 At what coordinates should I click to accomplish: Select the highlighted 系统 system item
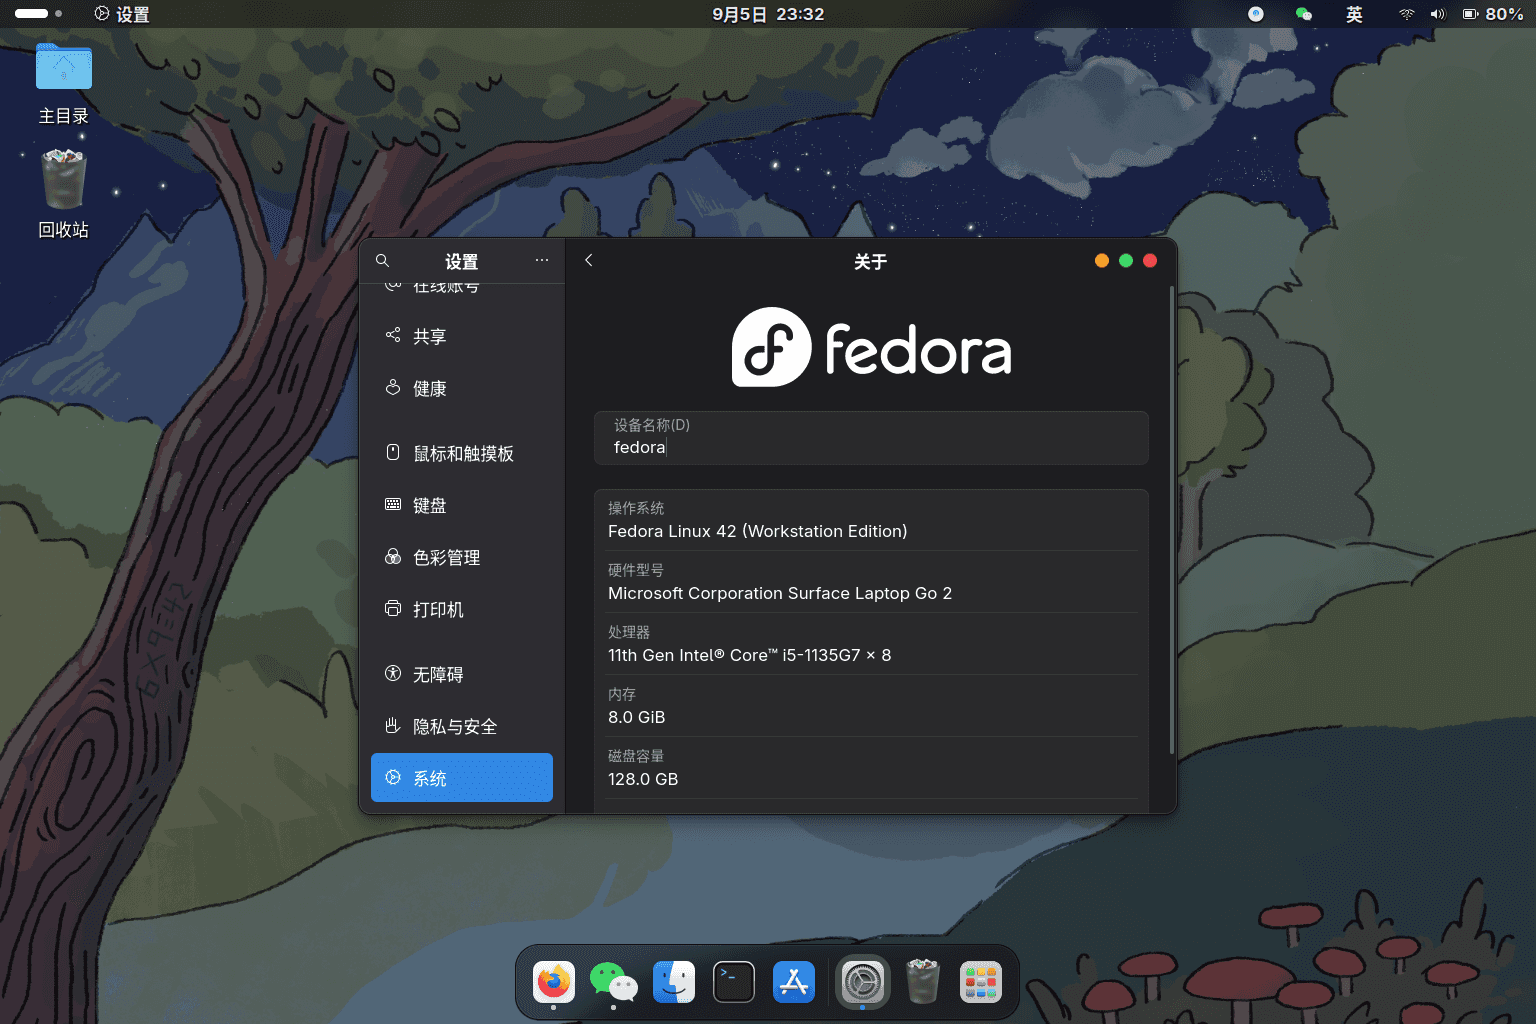click(x=461, y=778)
